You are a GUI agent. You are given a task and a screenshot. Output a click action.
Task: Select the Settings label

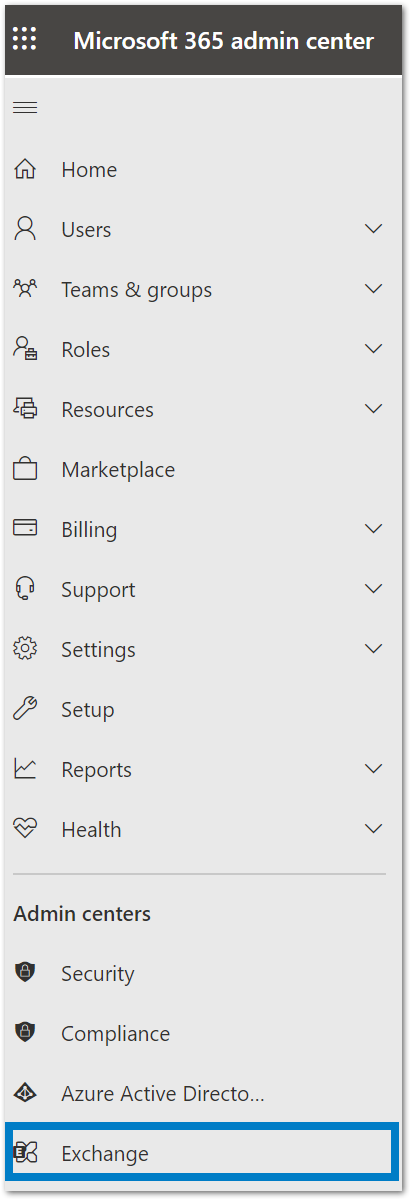pos(98,650)
